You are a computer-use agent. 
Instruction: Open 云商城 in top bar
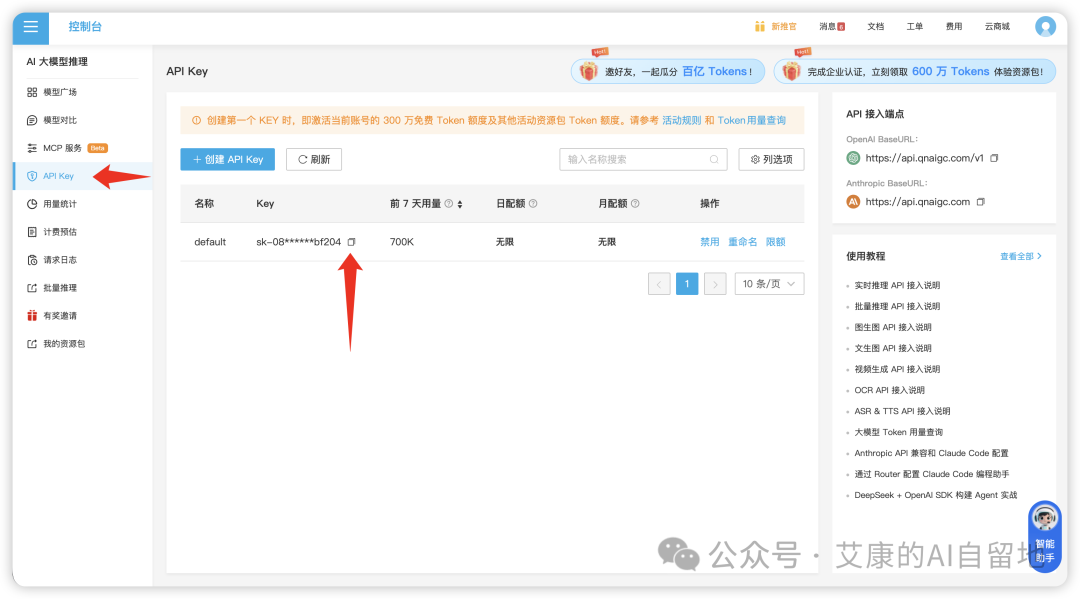tap(997, 26)
